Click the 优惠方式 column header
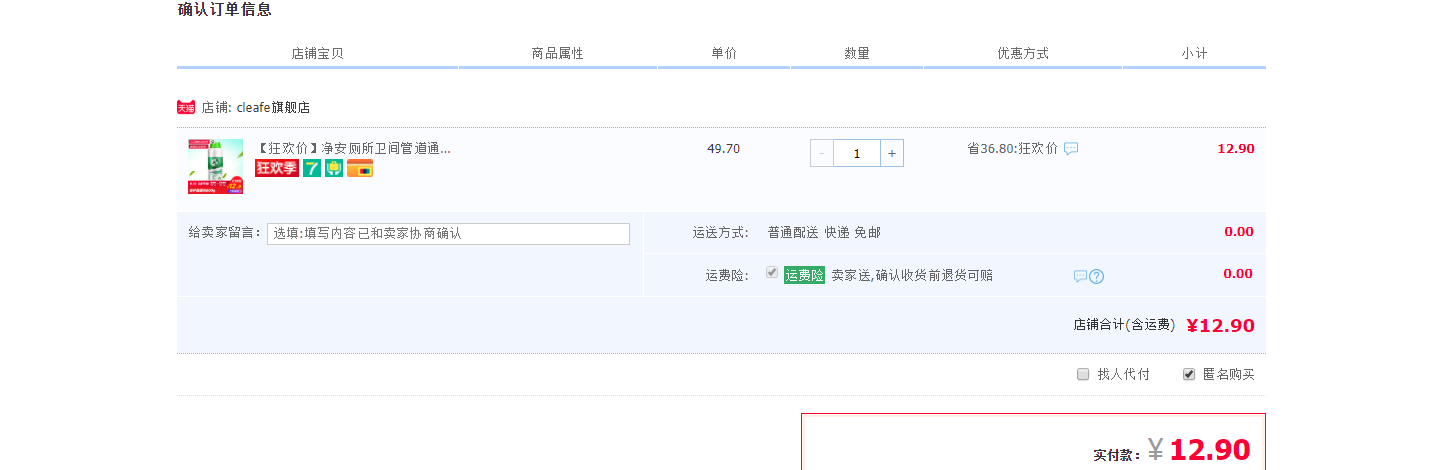Screen dimensions: 1455x470 pos(1023,53)
